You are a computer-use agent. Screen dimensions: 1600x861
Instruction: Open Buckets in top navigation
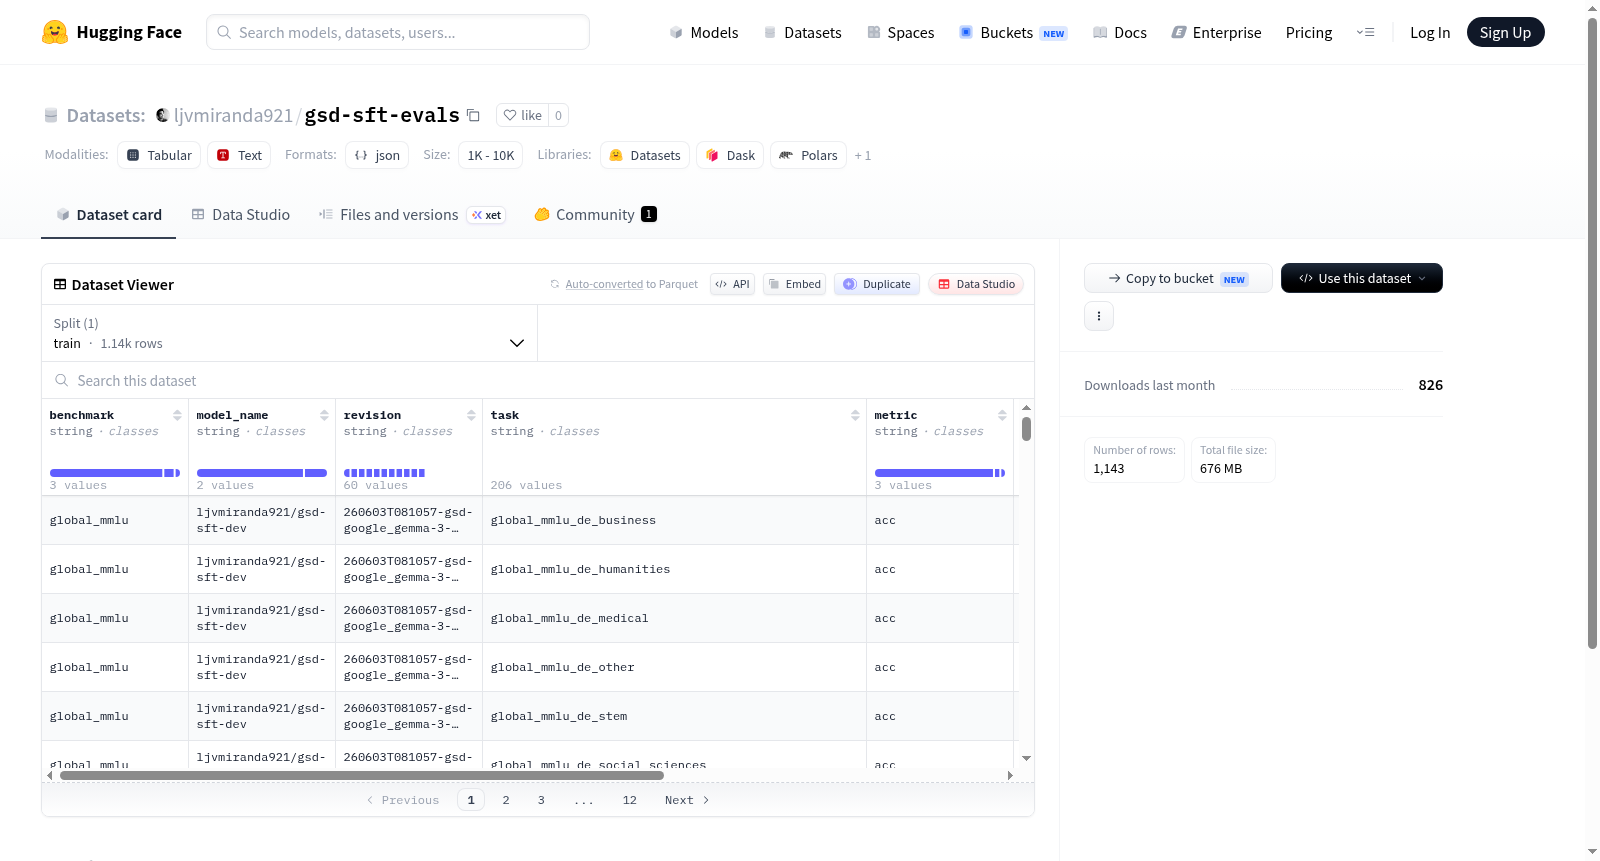pos(1013,33)
